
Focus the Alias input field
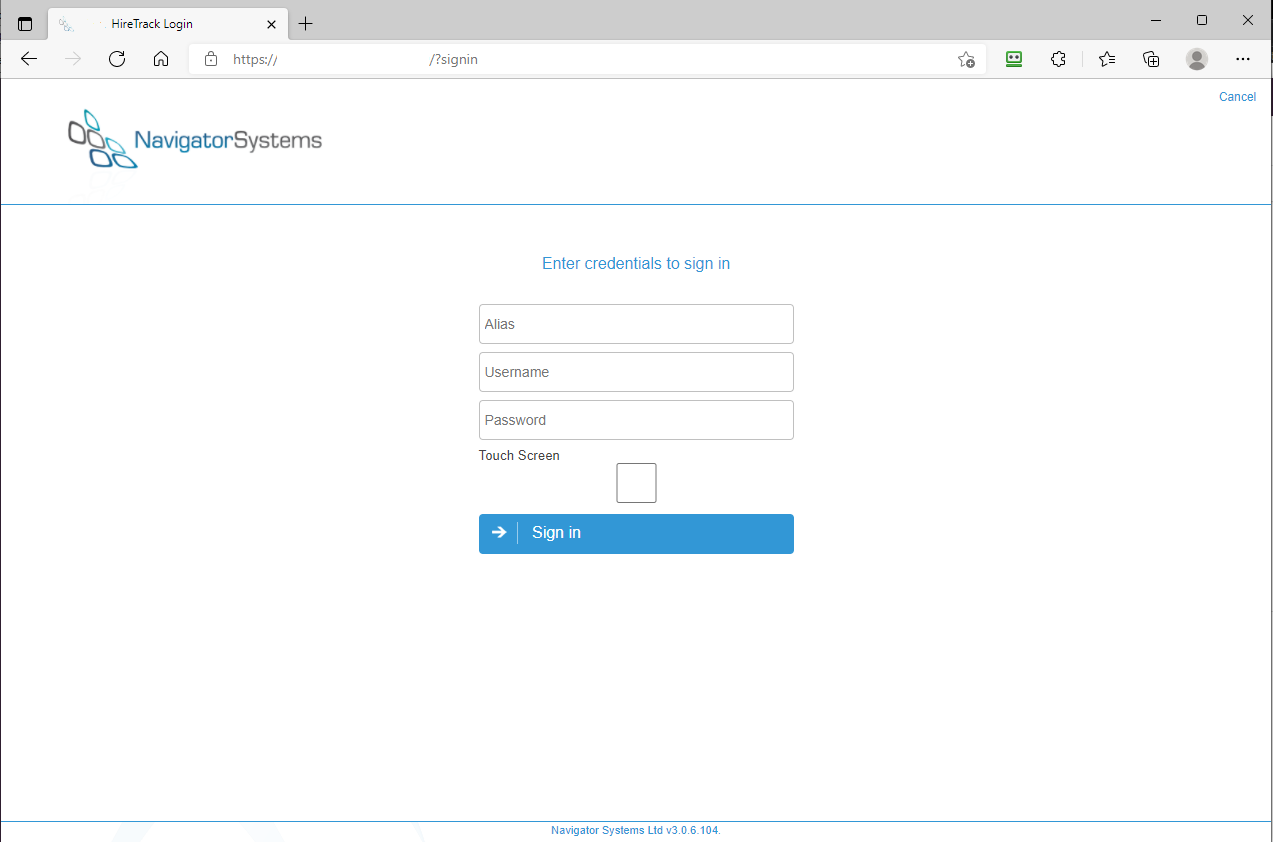point(636,324)
